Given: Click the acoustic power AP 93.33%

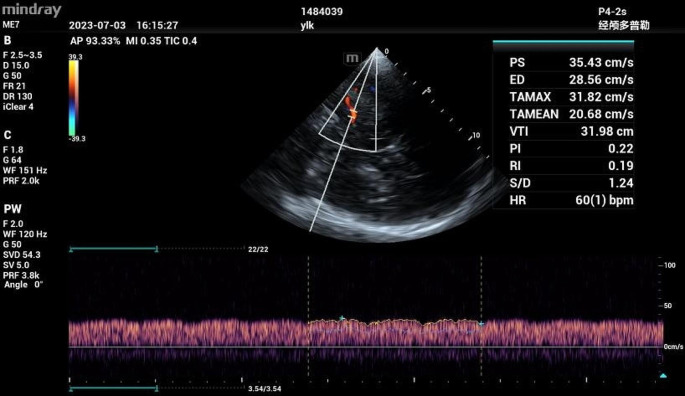Looking at the screenshot, I should coord(95,41).
